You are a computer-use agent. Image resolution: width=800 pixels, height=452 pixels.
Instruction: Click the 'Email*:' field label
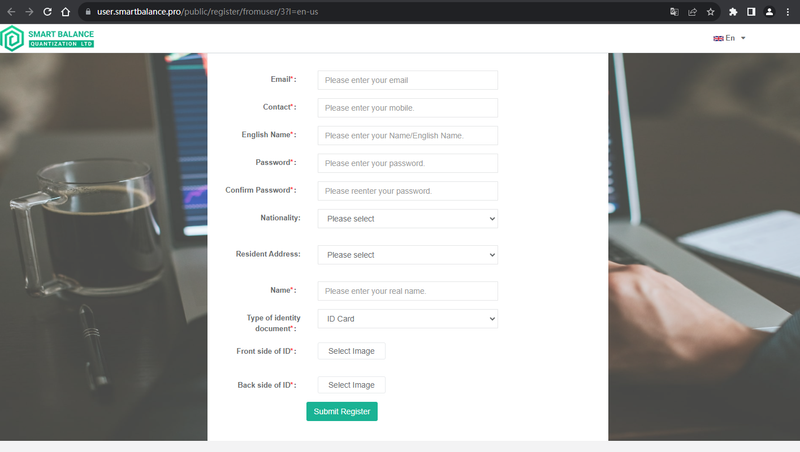[x=283, y=79]
